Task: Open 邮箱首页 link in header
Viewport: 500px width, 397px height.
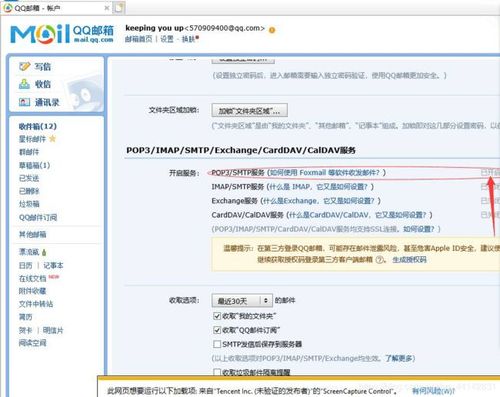Action: click(138, 39)
